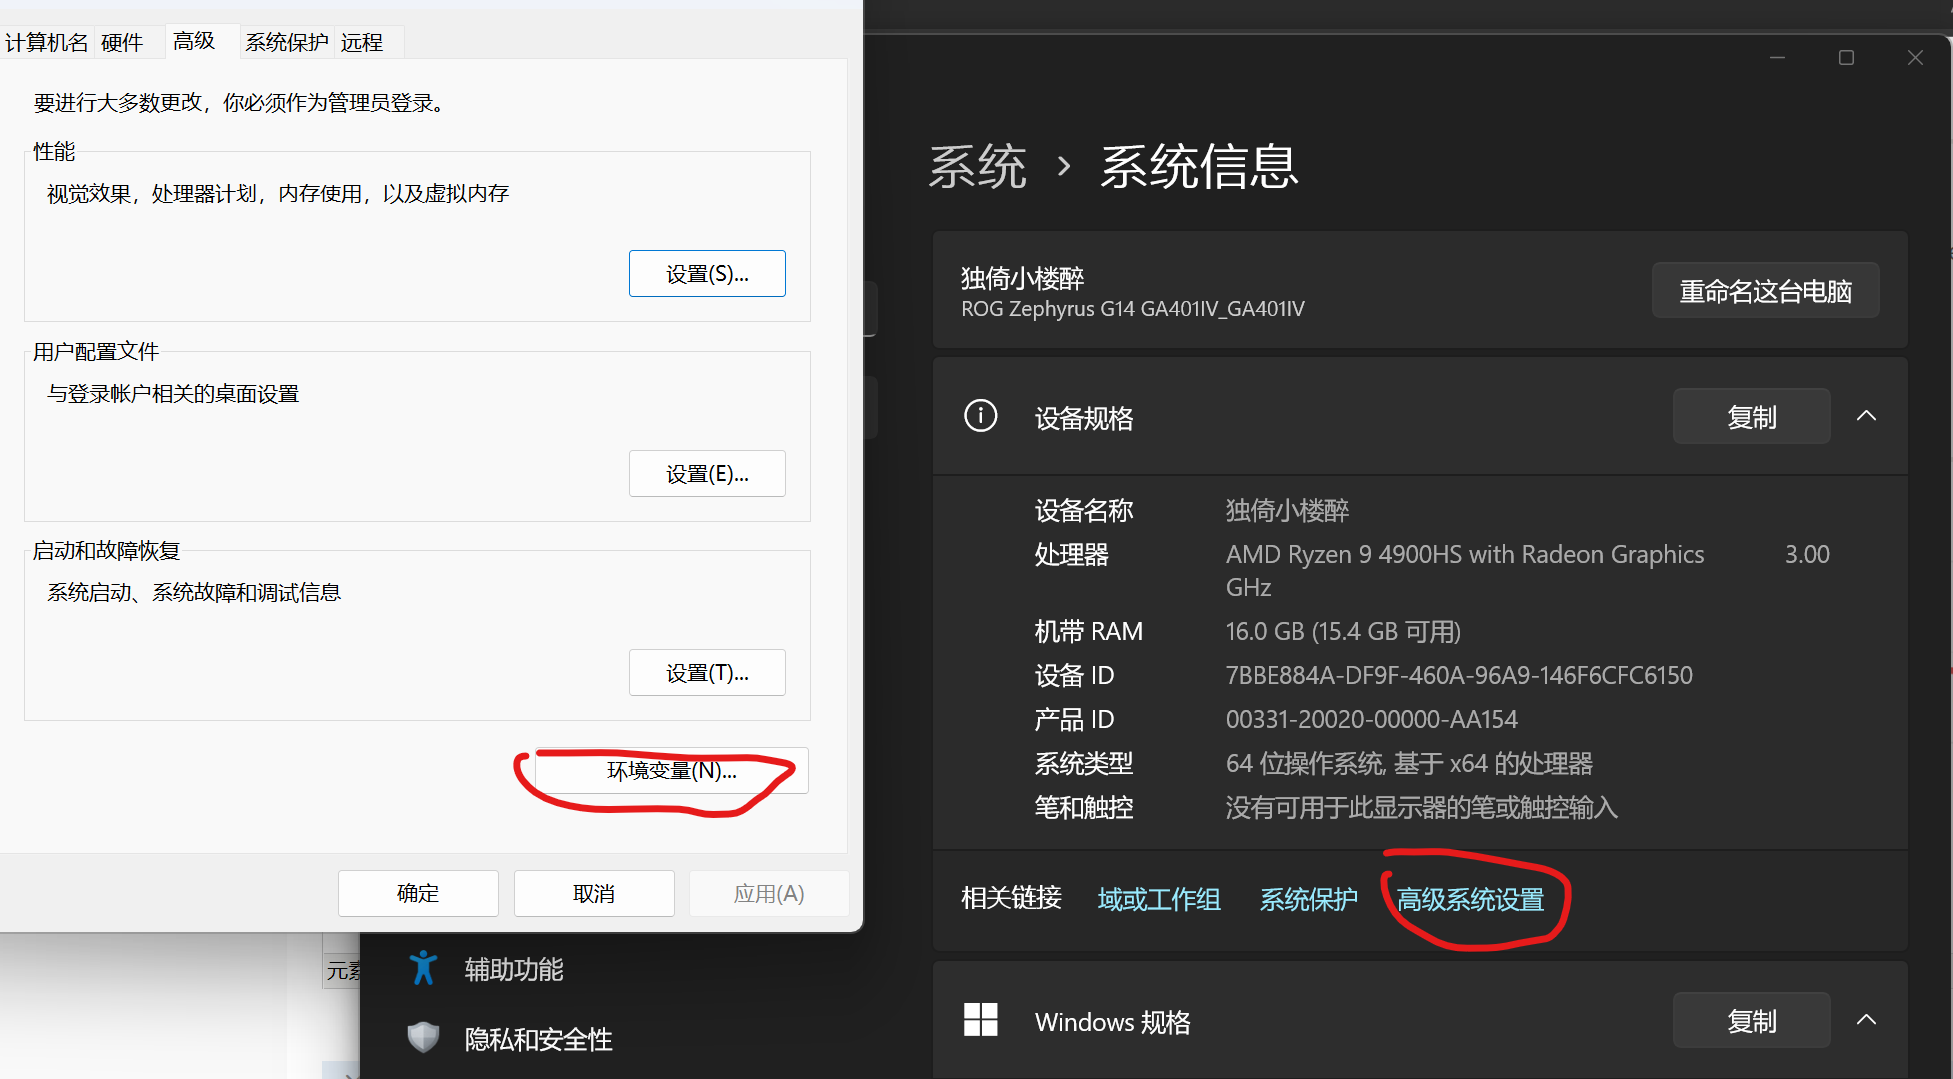This screenshot has height=1079, width=1953.
Task: Click the 产品 ID value 00331-20020-00000-AA154
Action: (1371, 719)
